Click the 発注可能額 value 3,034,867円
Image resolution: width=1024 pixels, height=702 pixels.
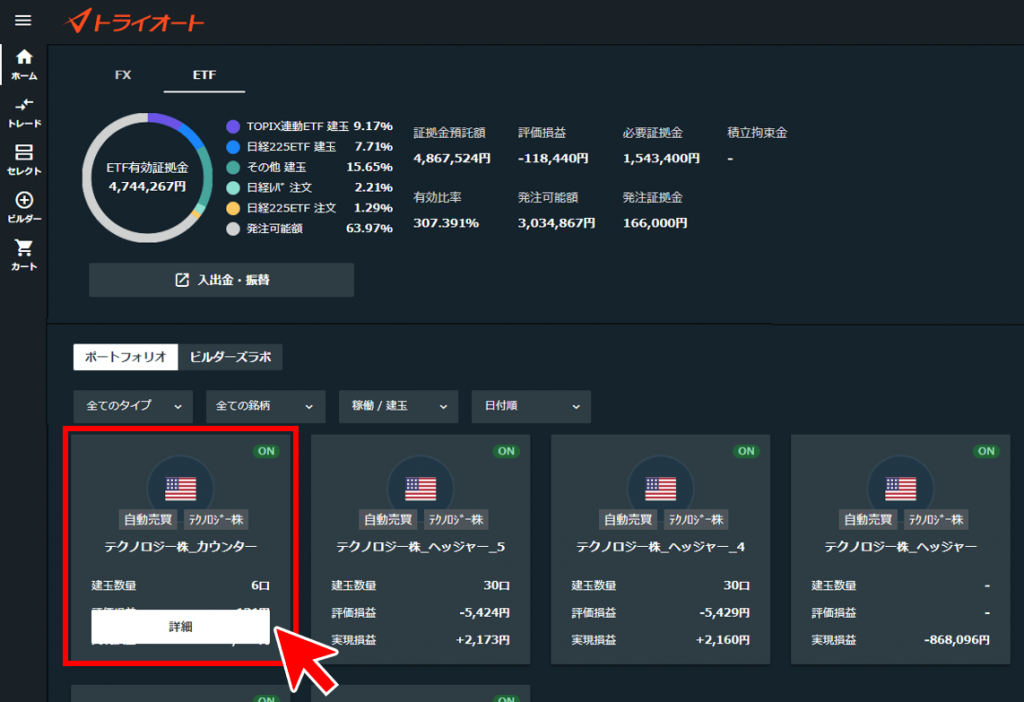click(x=556, y=223)
